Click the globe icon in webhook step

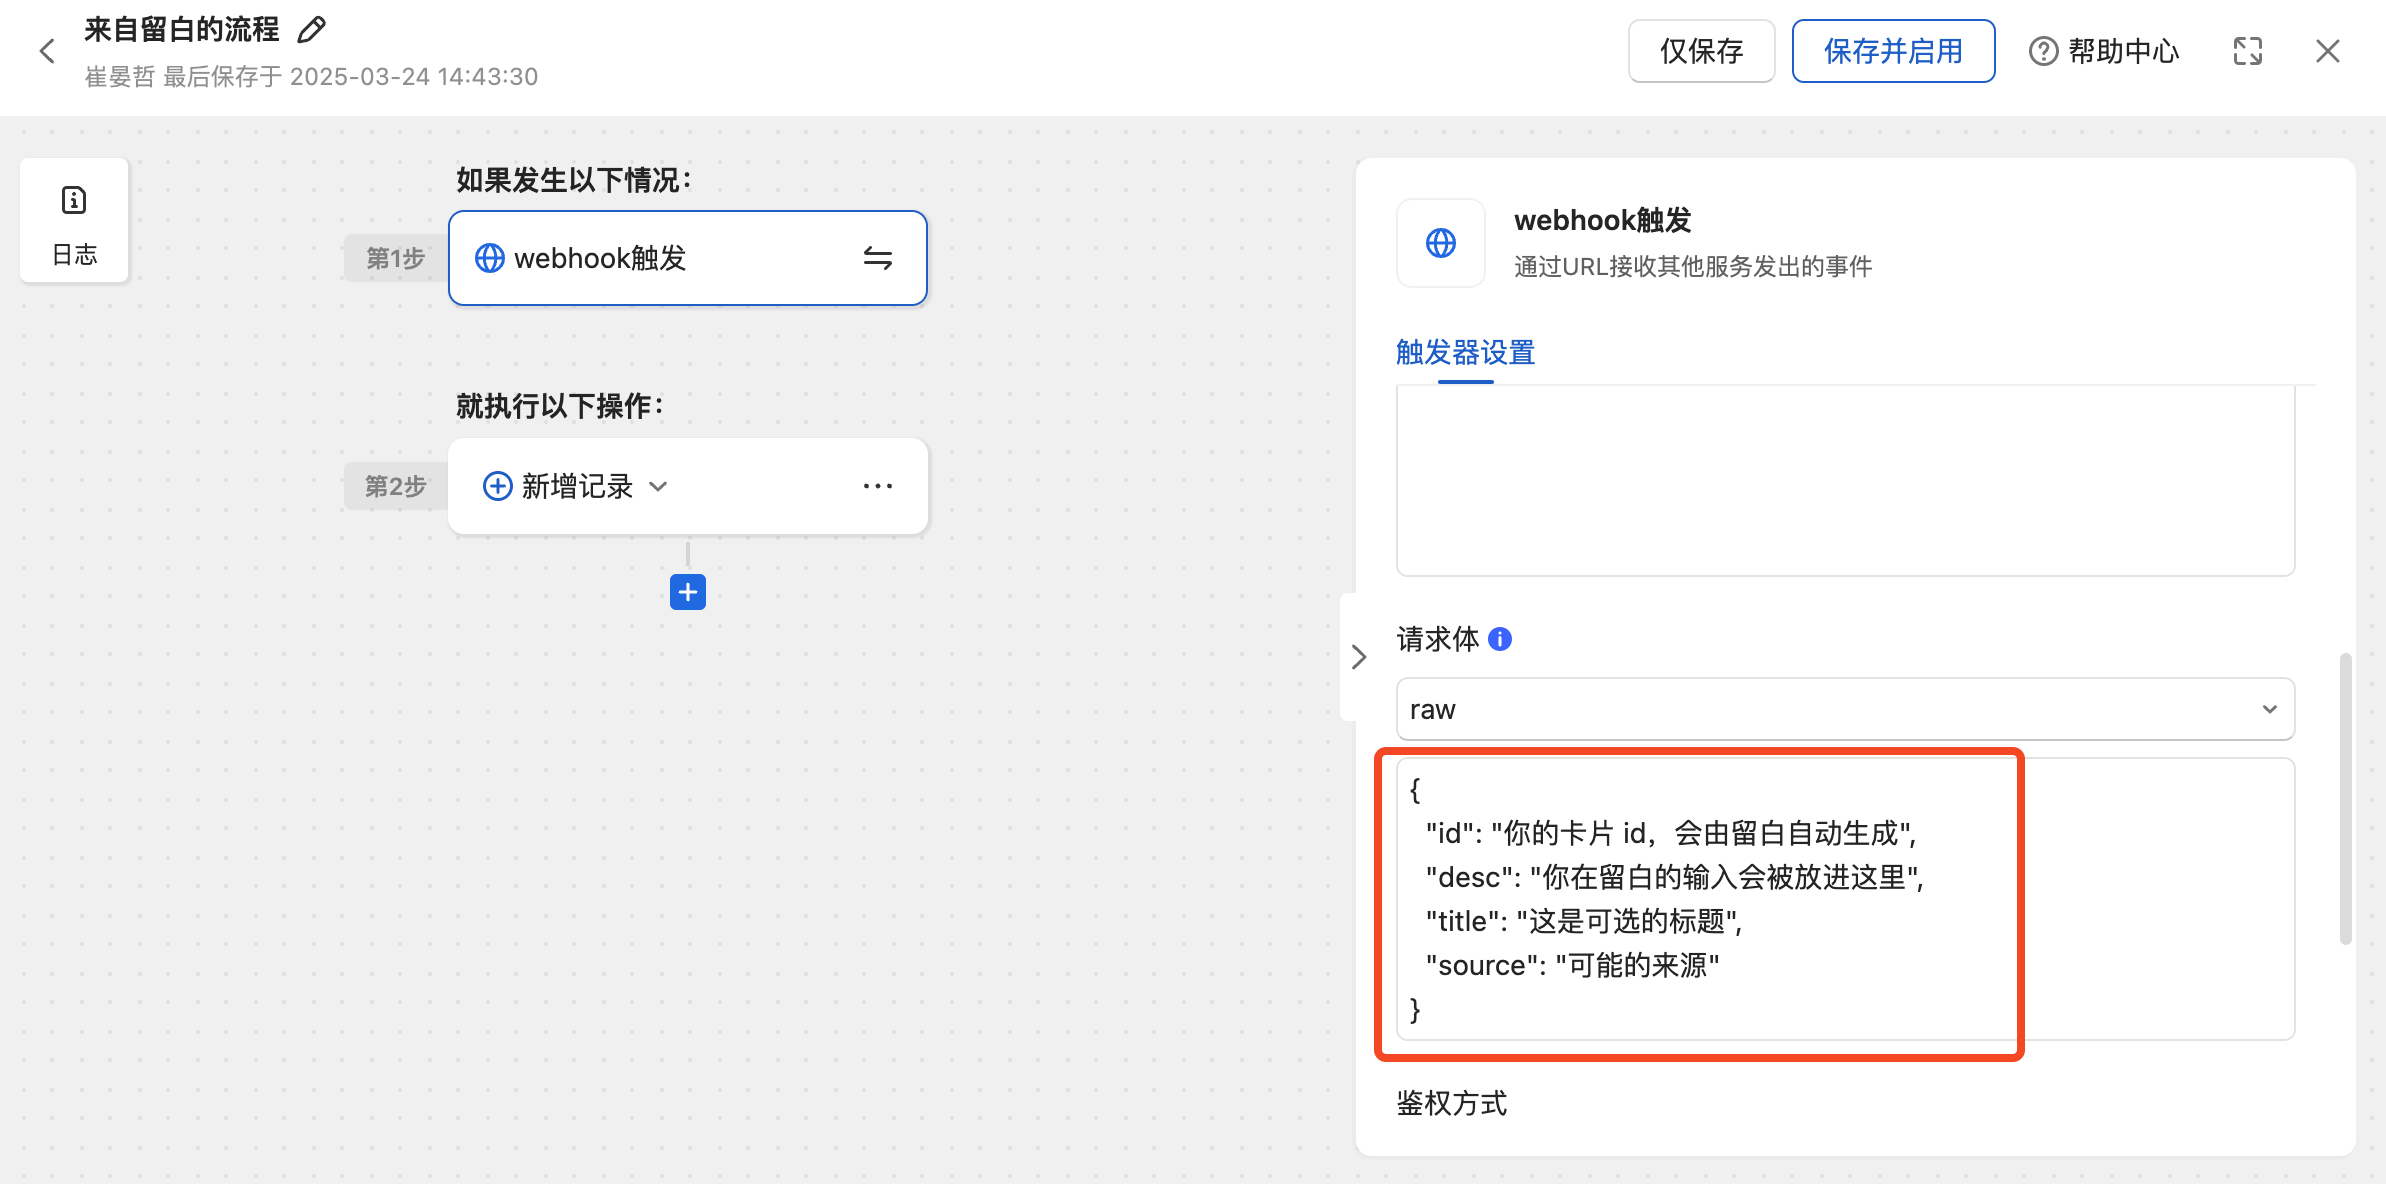[x=489, y=258]
